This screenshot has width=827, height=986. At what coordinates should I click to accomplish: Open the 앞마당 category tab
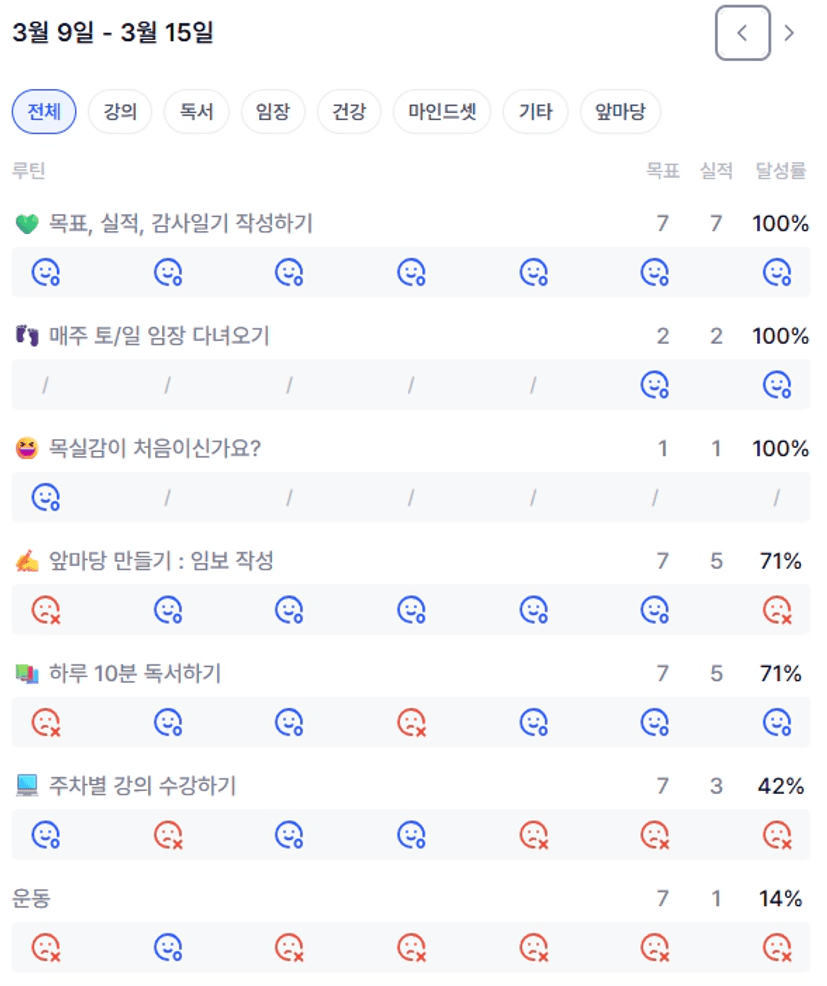click(x=620, y=112)
